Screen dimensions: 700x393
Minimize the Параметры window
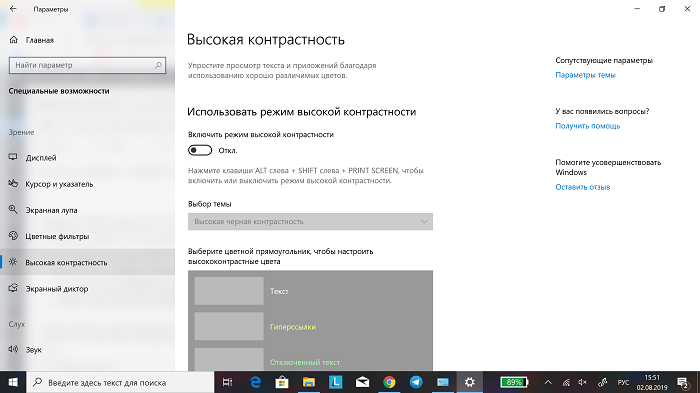(637, 9)
